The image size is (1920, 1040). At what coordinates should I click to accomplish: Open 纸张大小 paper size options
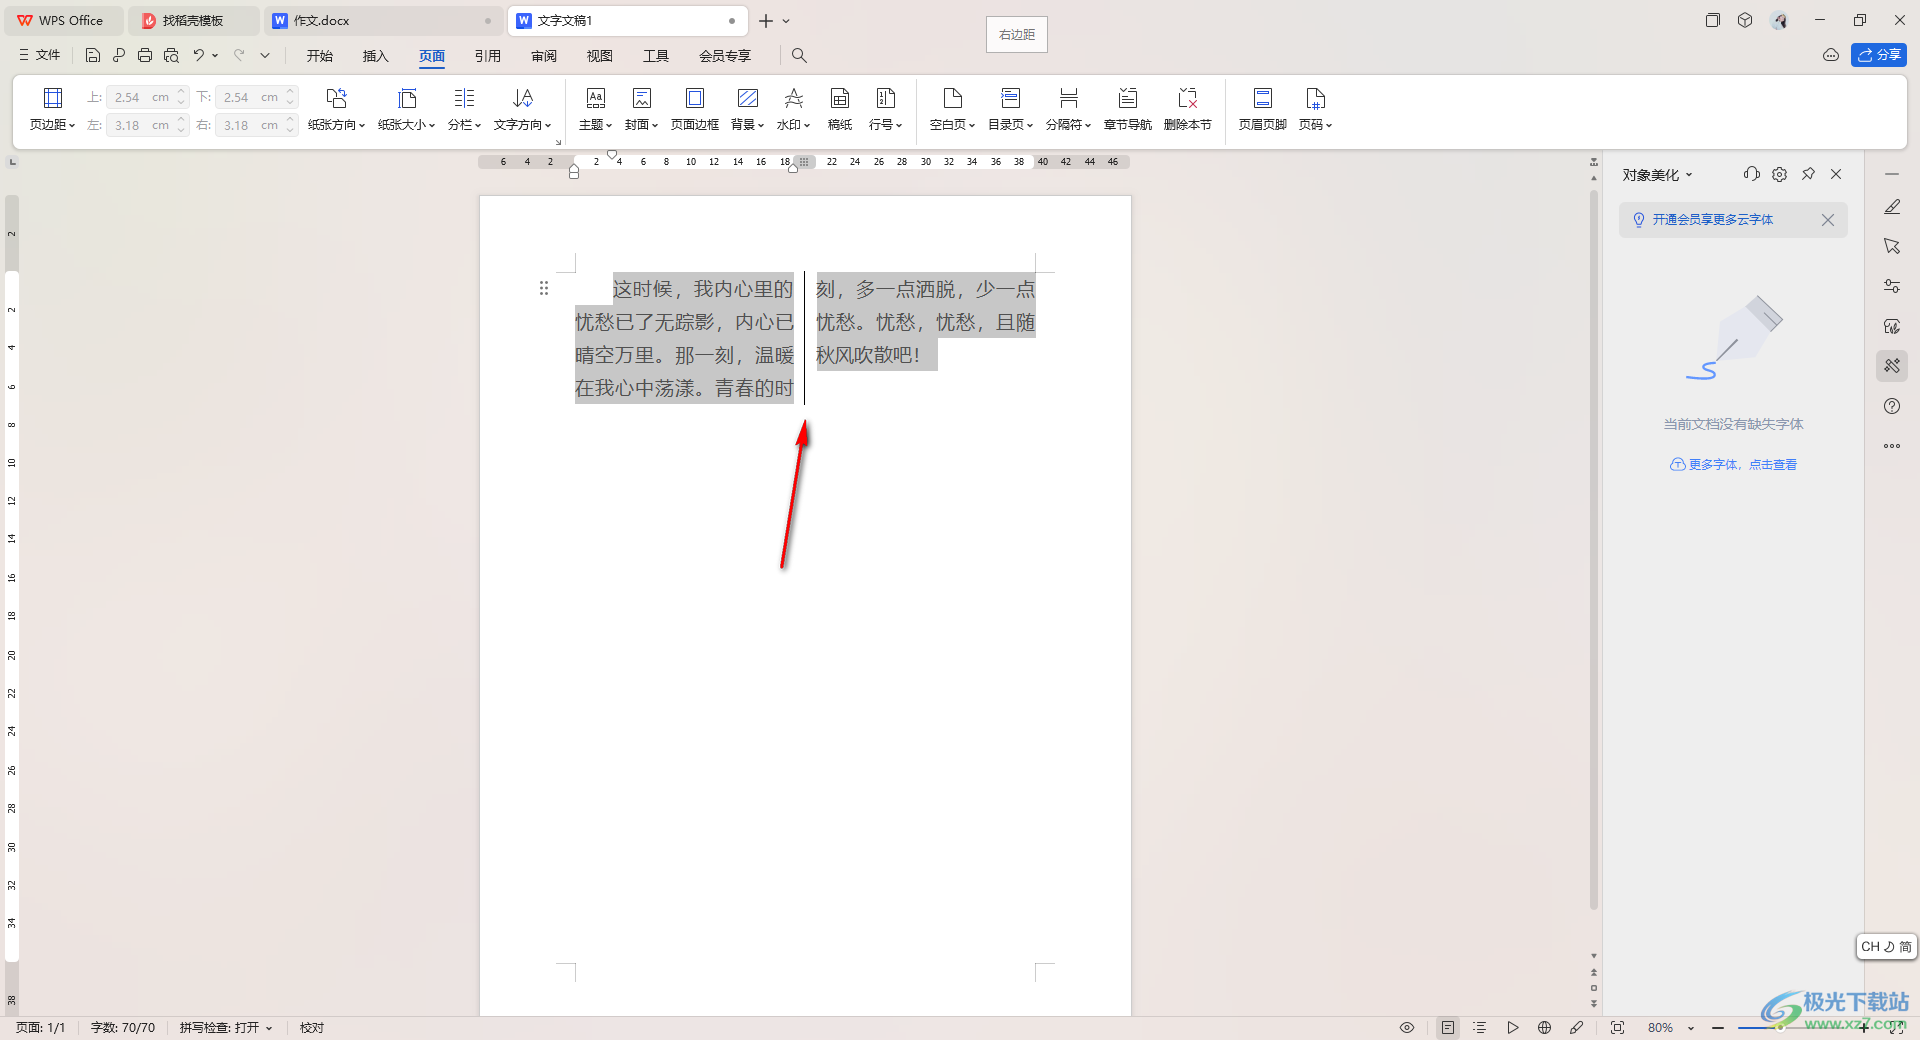click(406, 109)
